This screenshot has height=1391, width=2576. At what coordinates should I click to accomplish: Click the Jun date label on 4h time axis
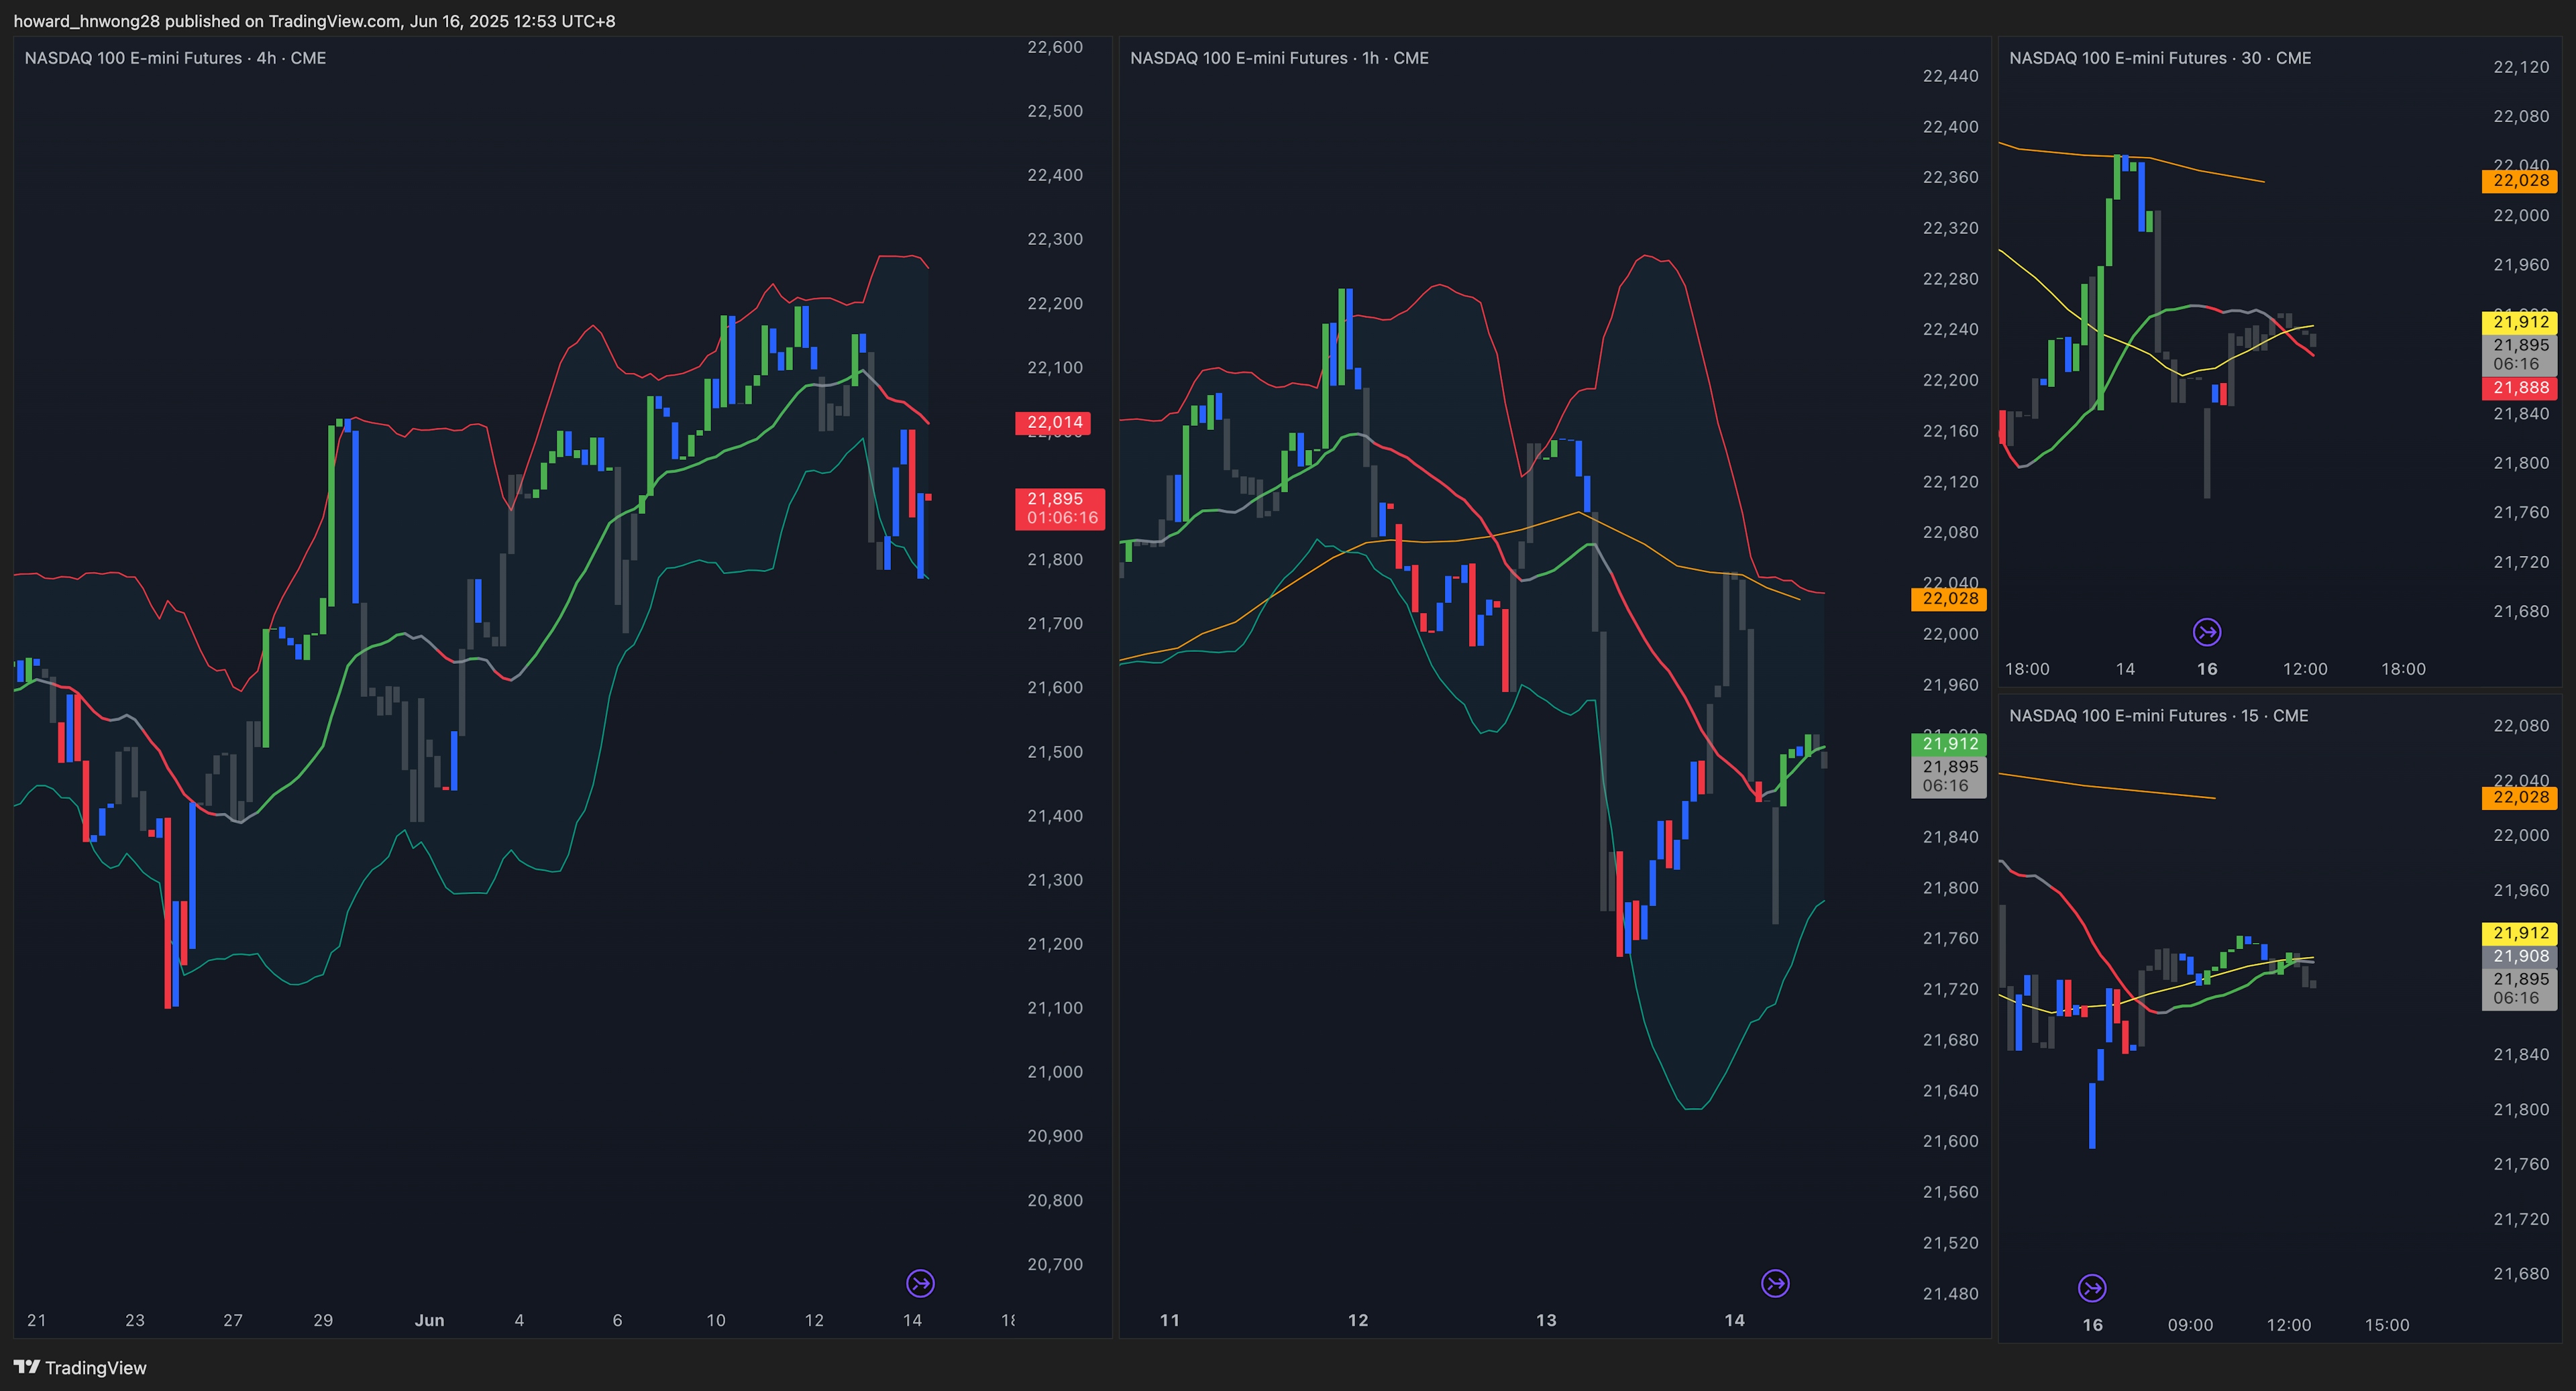[429, 1320]
